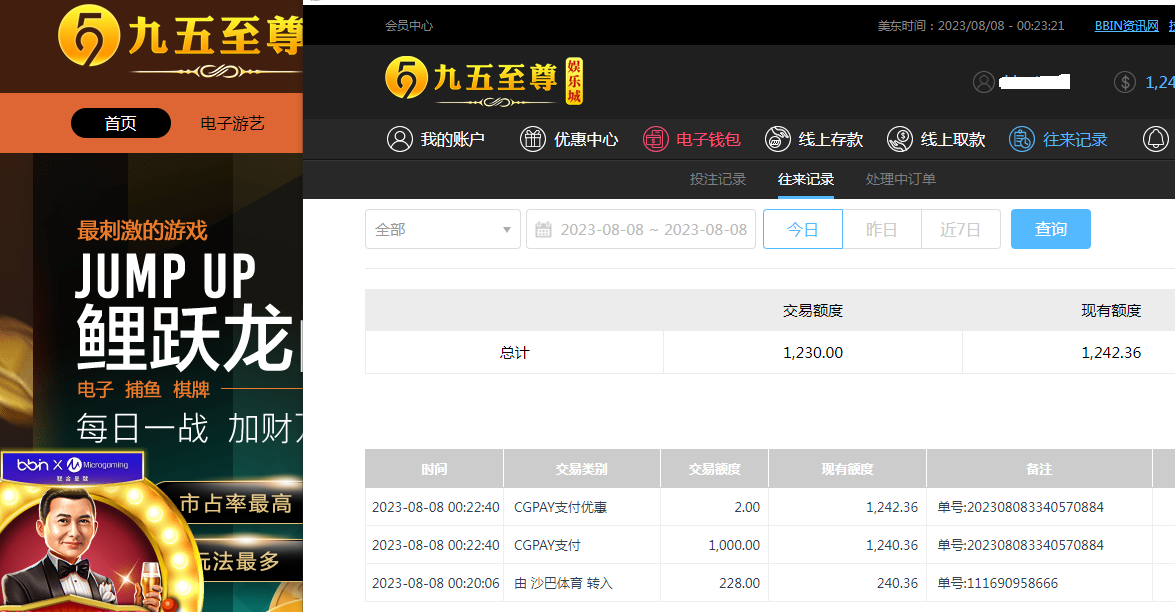Click the 线上取款 withdrawal icon
The width and height of the screenshot is (1175, 612).
(x=900, y=139)
